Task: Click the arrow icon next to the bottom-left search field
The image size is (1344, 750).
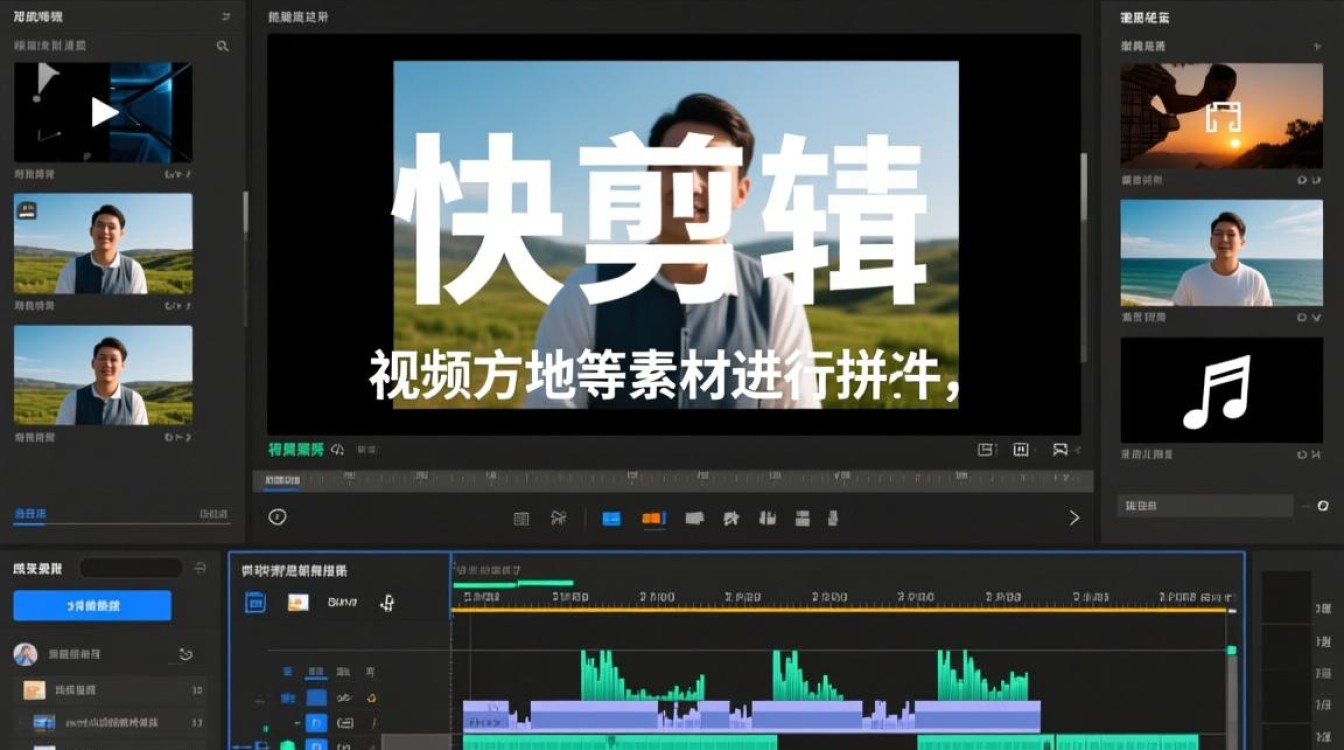Action: click(x=199, y=568)
